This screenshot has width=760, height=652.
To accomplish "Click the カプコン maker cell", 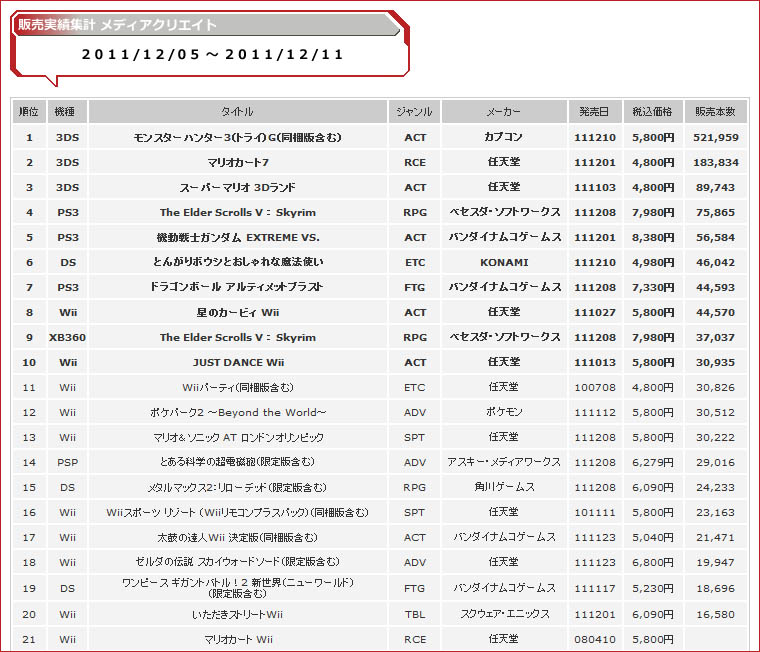I will point(504,137).
